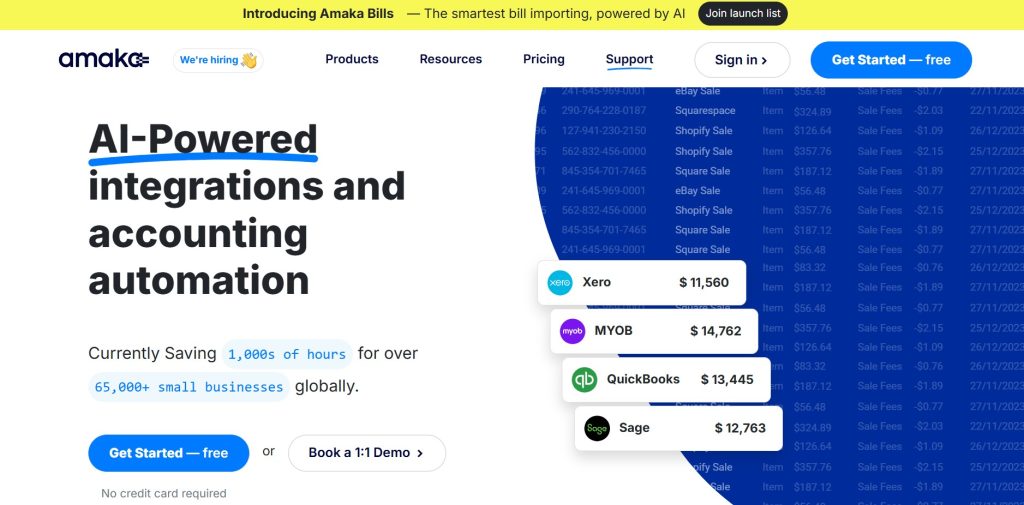
Task: Click hero Get Started — free button
Action: click(168, 453)
